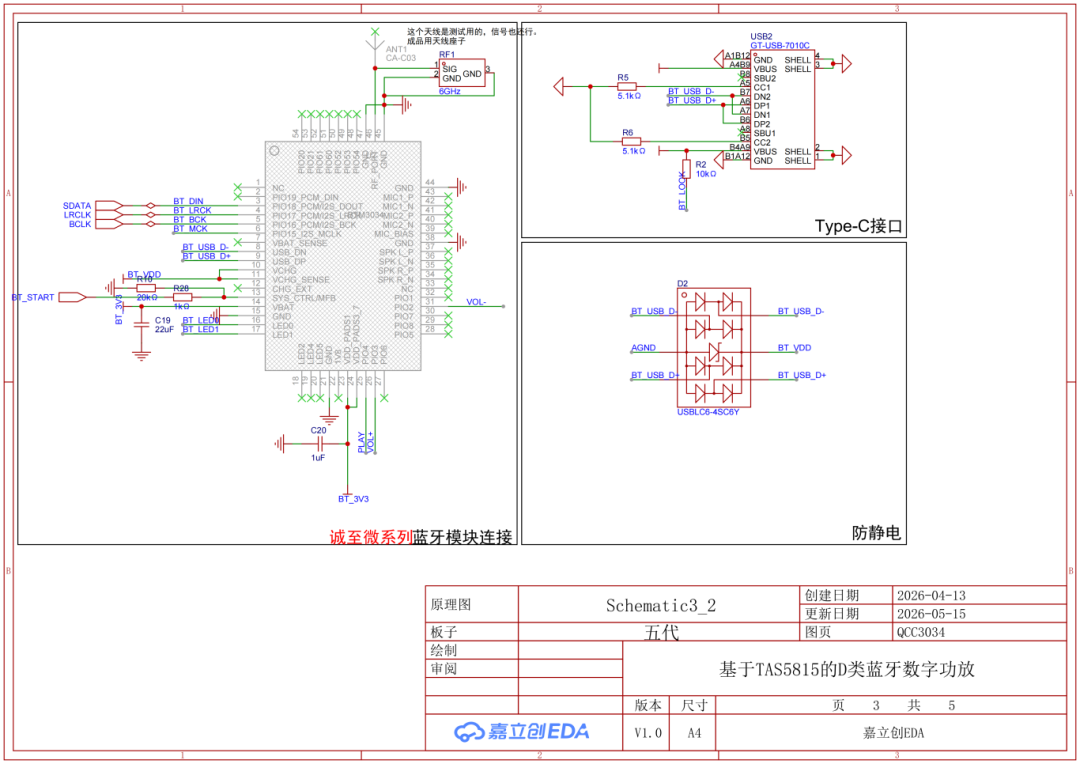1080x764 pixels.
Task: Click the 基于TAS5815的D类蓝牙数字功放 project title
Action: click(x=847, y=669)
